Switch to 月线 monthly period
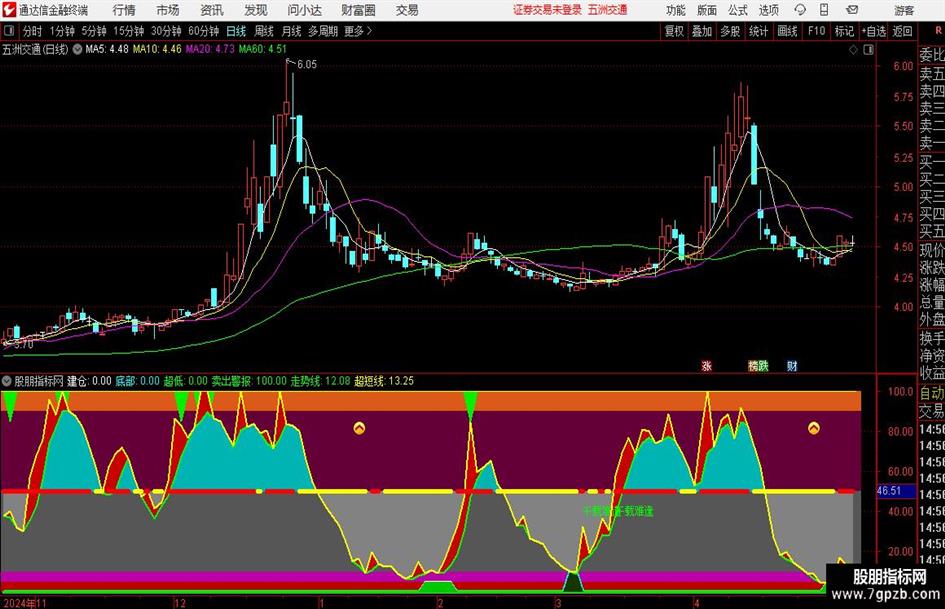 tap(292, 31)
